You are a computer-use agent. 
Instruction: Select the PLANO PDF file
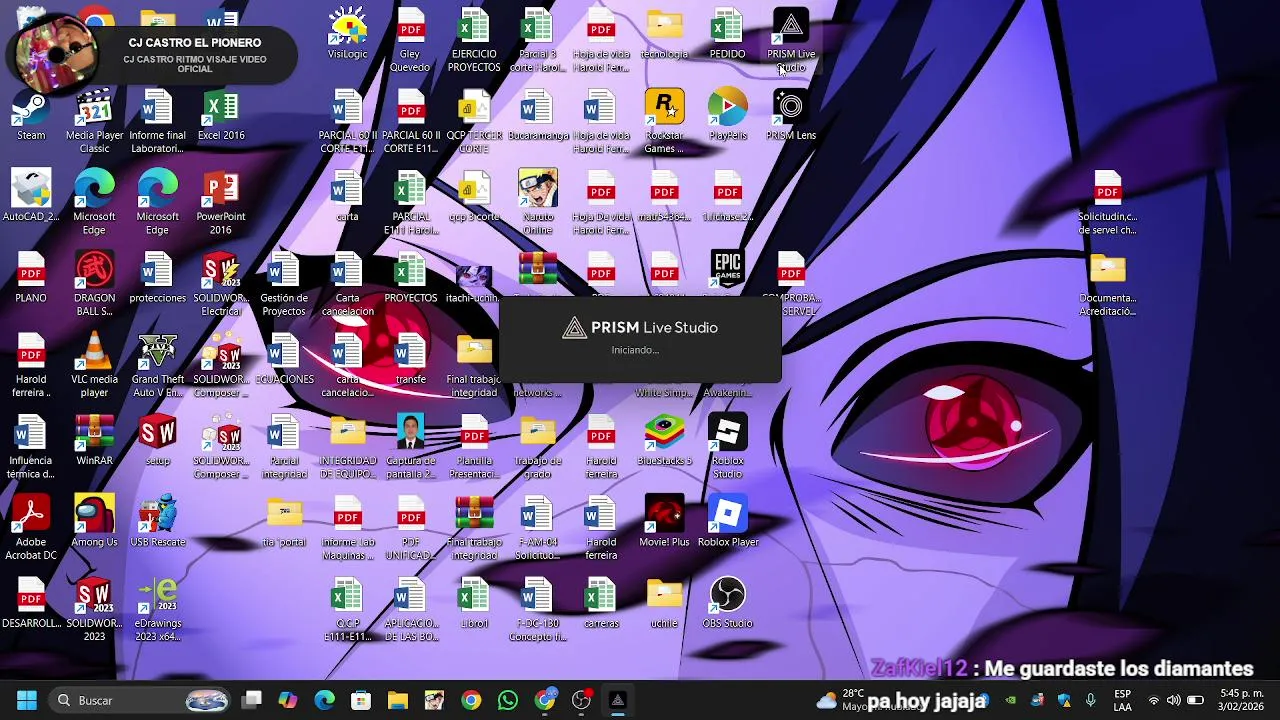click(x=31, y=276)
